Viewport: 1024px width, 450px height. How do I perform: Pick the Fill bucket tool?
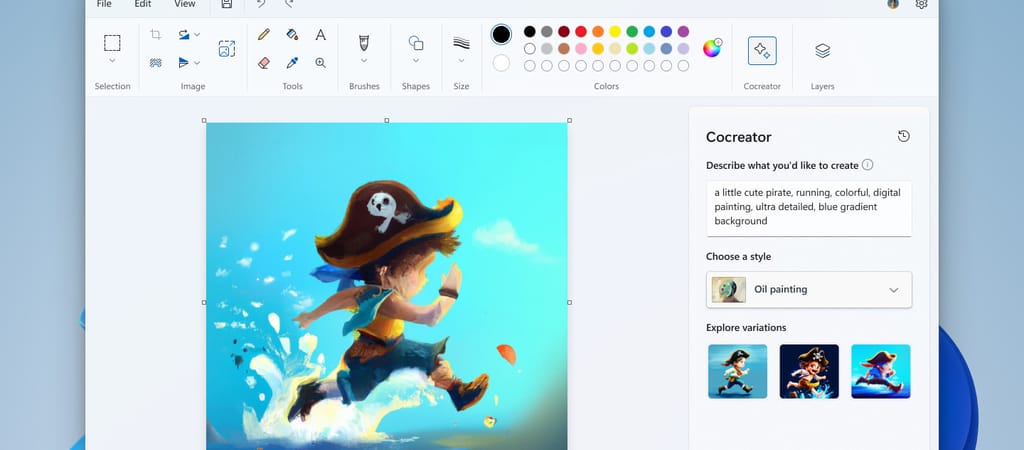pyautogui.click(x=292, y=34)
